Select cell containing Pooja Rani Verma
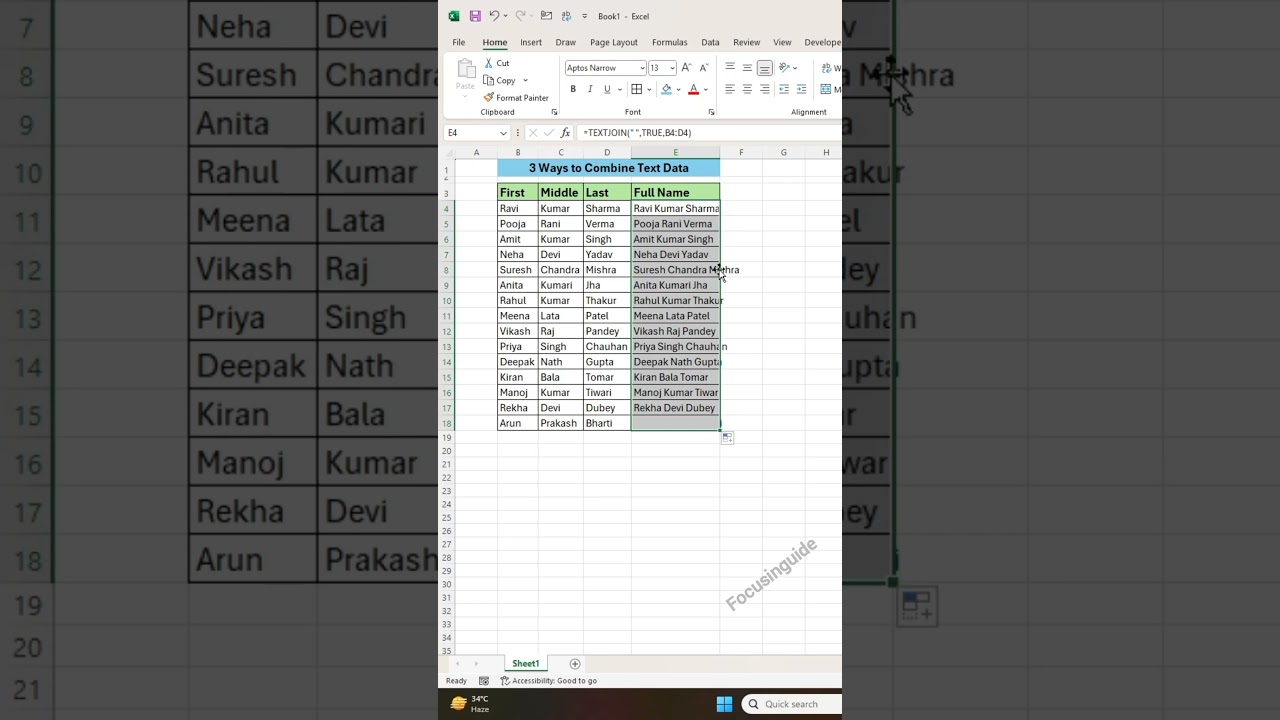 pyautogui.click(x=675, y=224)
